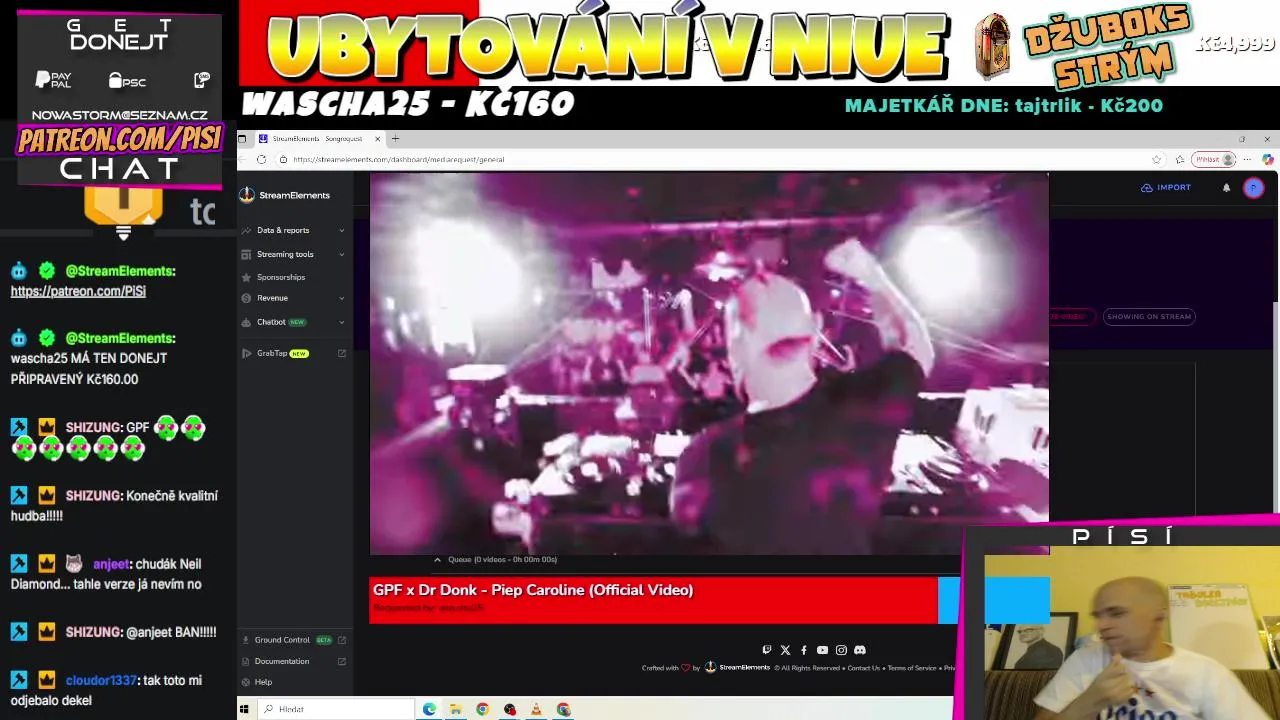The width and height of the screenshot is (1280, 720).
Task: Click Documentation external link icon
Action: (342, 661)
